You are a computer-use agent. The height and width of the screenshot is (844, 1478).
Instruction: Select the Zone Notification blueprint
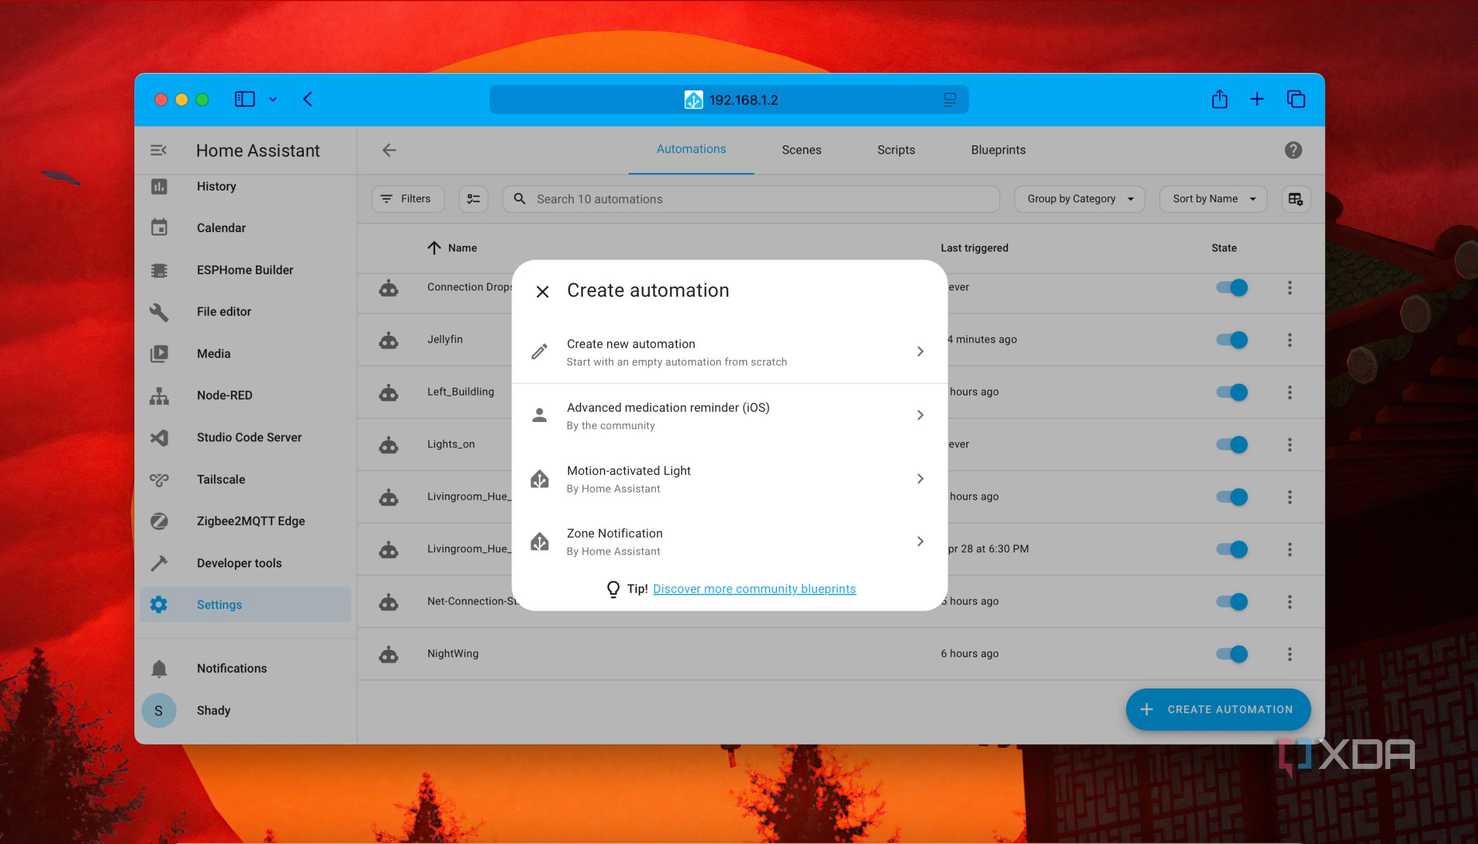pos(730,541)
